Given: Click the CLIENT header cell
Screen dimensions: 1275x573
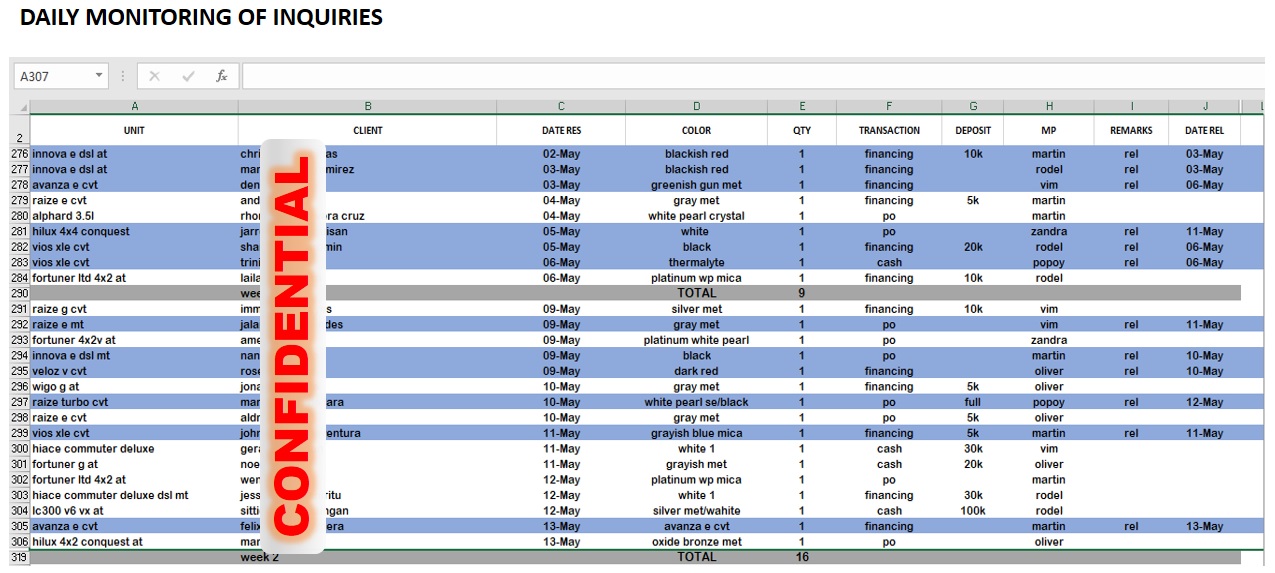Looking at the screenshot, I should (x=368, y=130).
